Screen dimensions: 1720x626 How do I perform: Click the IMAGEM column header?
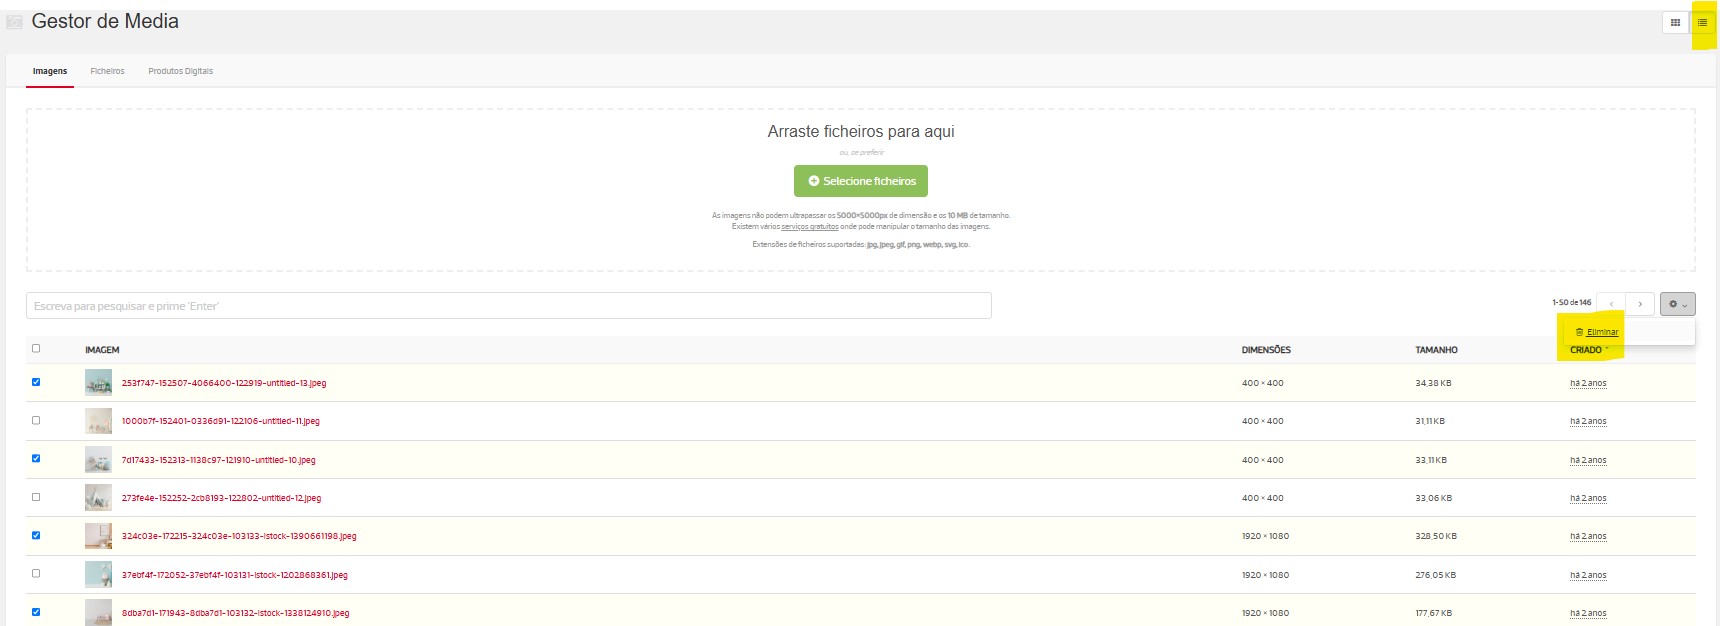[102, 350]
